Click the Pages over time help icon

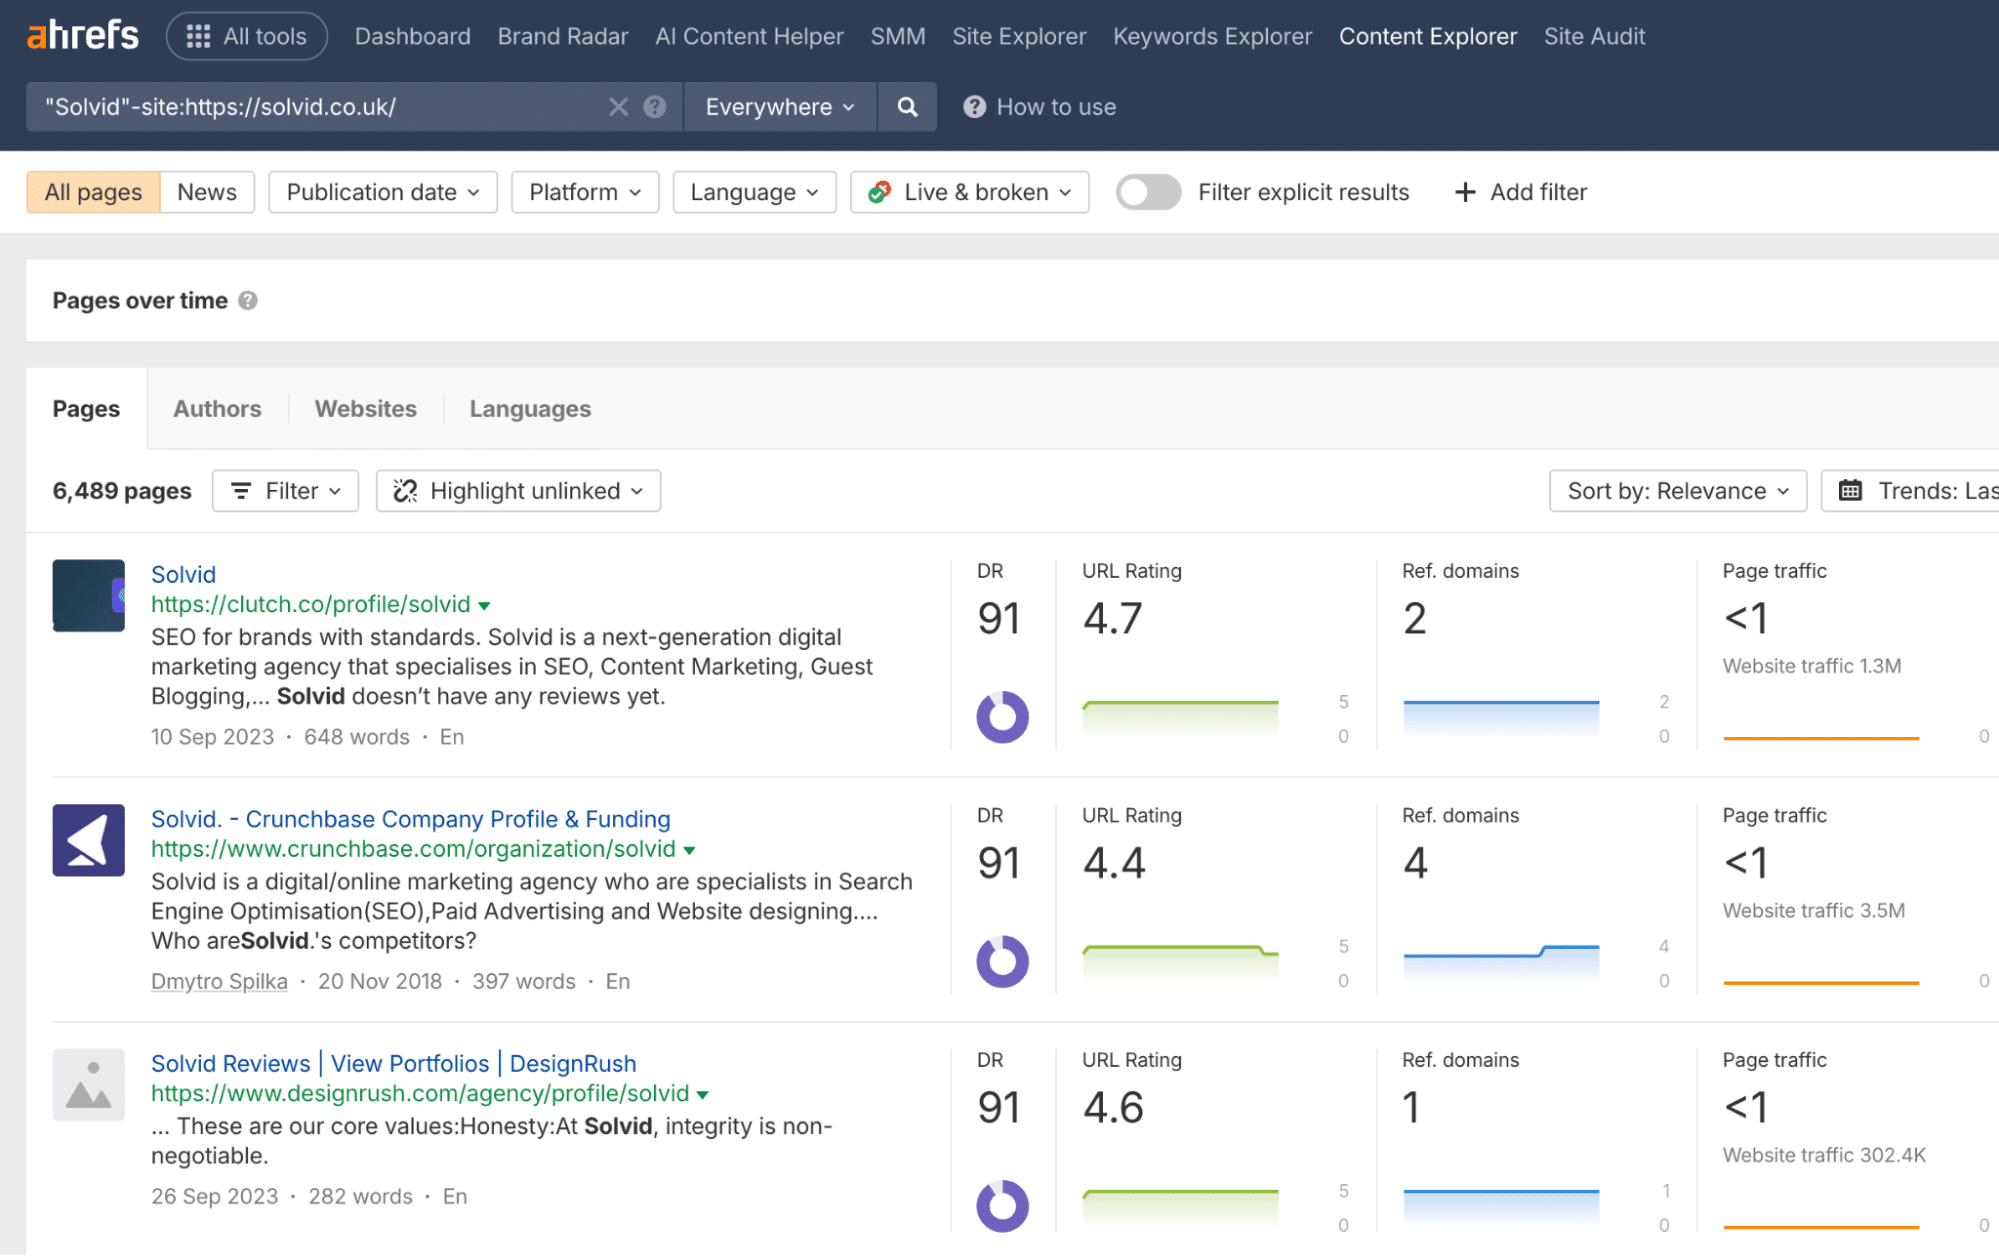click(248, 301)
